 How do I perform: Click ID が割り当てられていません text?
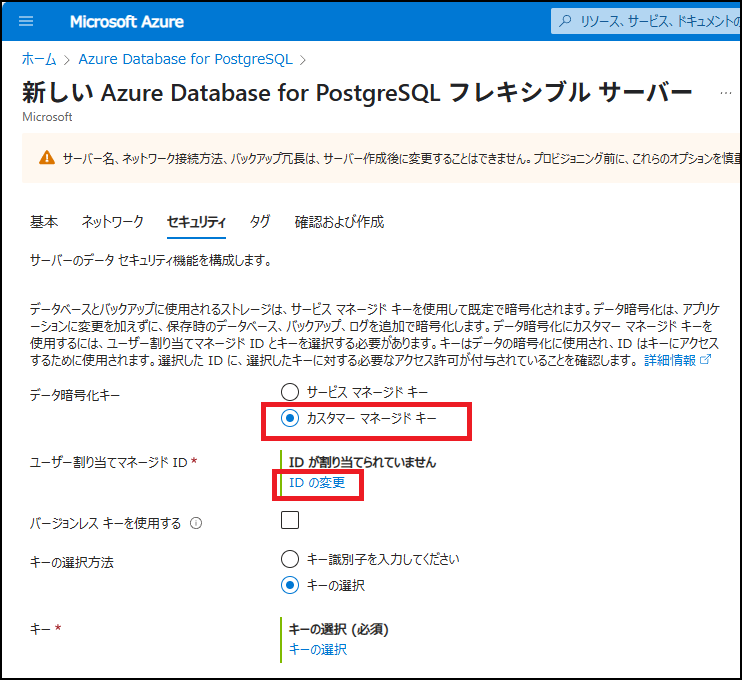(x=362, y=462)
